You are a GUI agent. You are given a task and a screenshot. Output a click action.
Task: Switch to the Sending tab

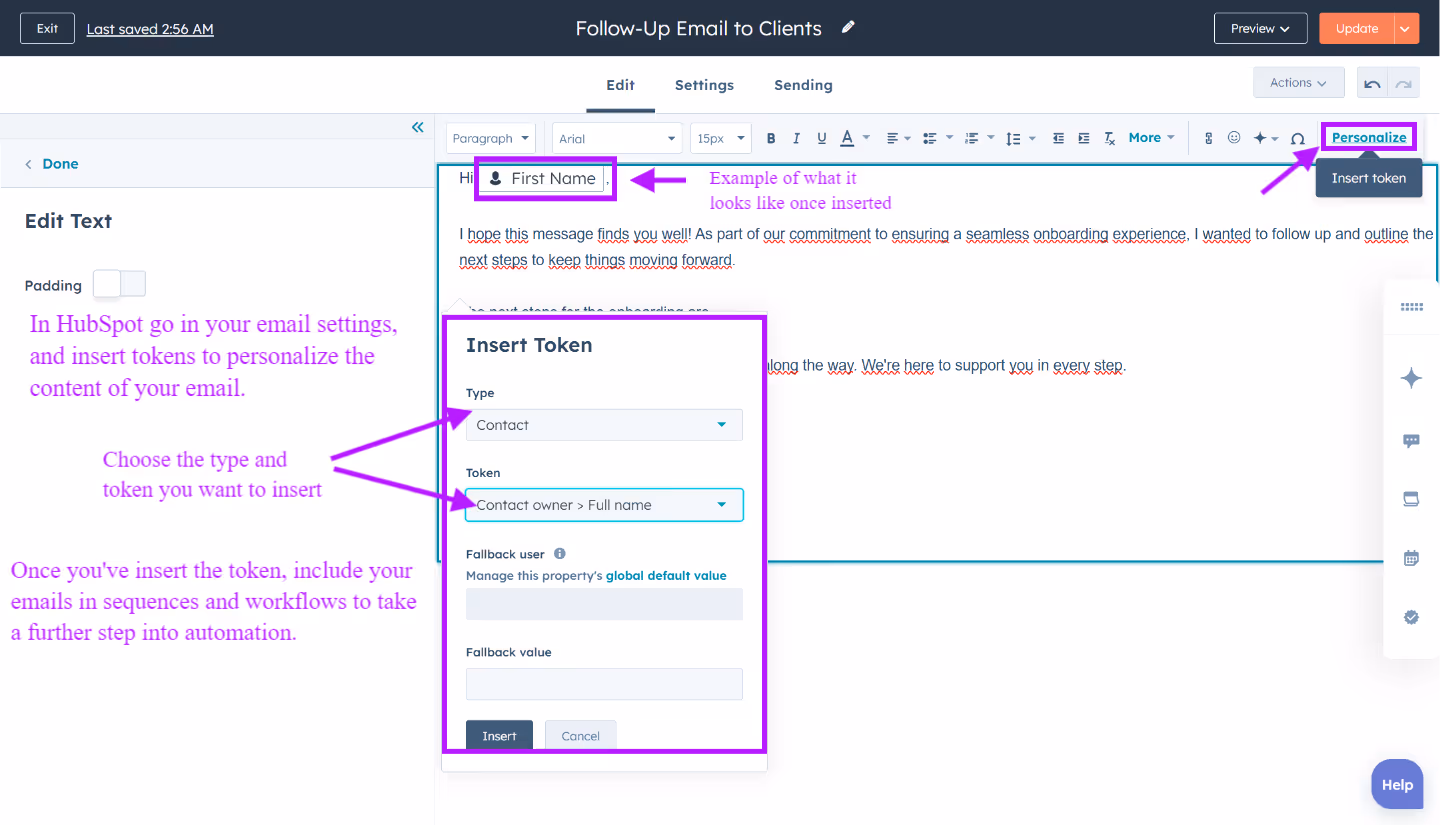coord(803,85)
